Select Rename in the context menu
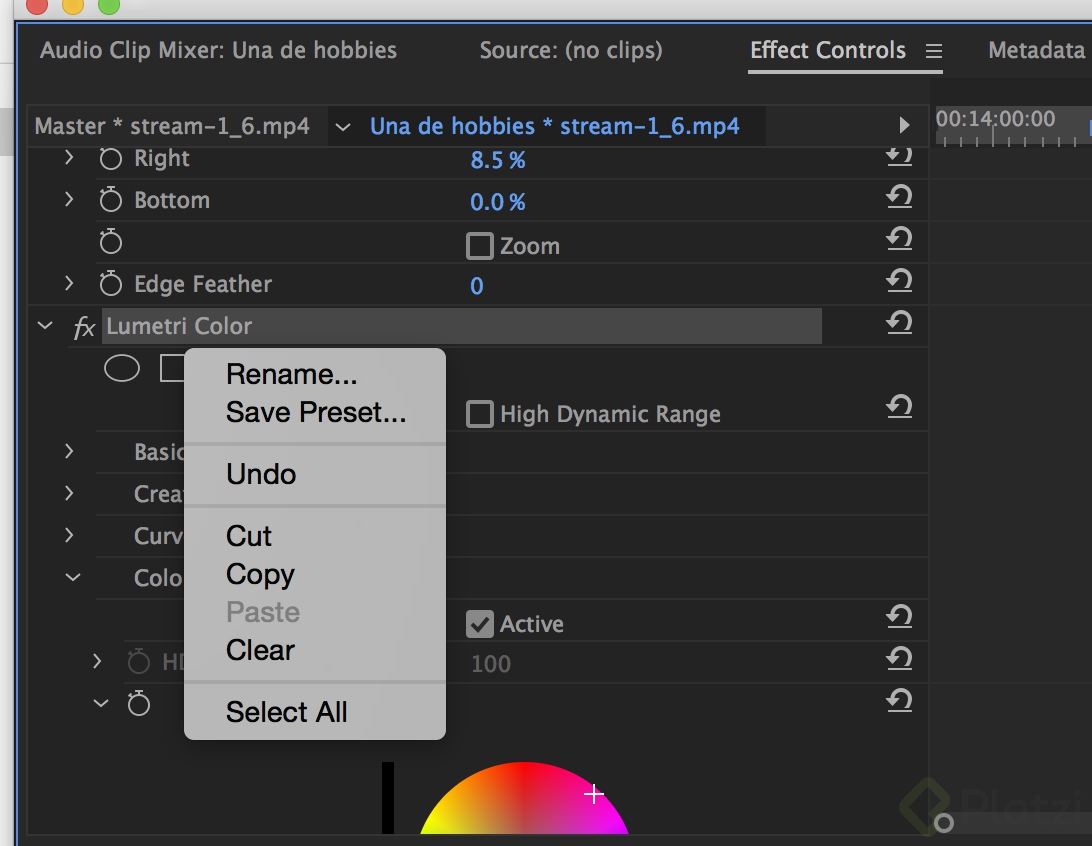Screen dimensions: 1092x846 [x=291, y=374]
